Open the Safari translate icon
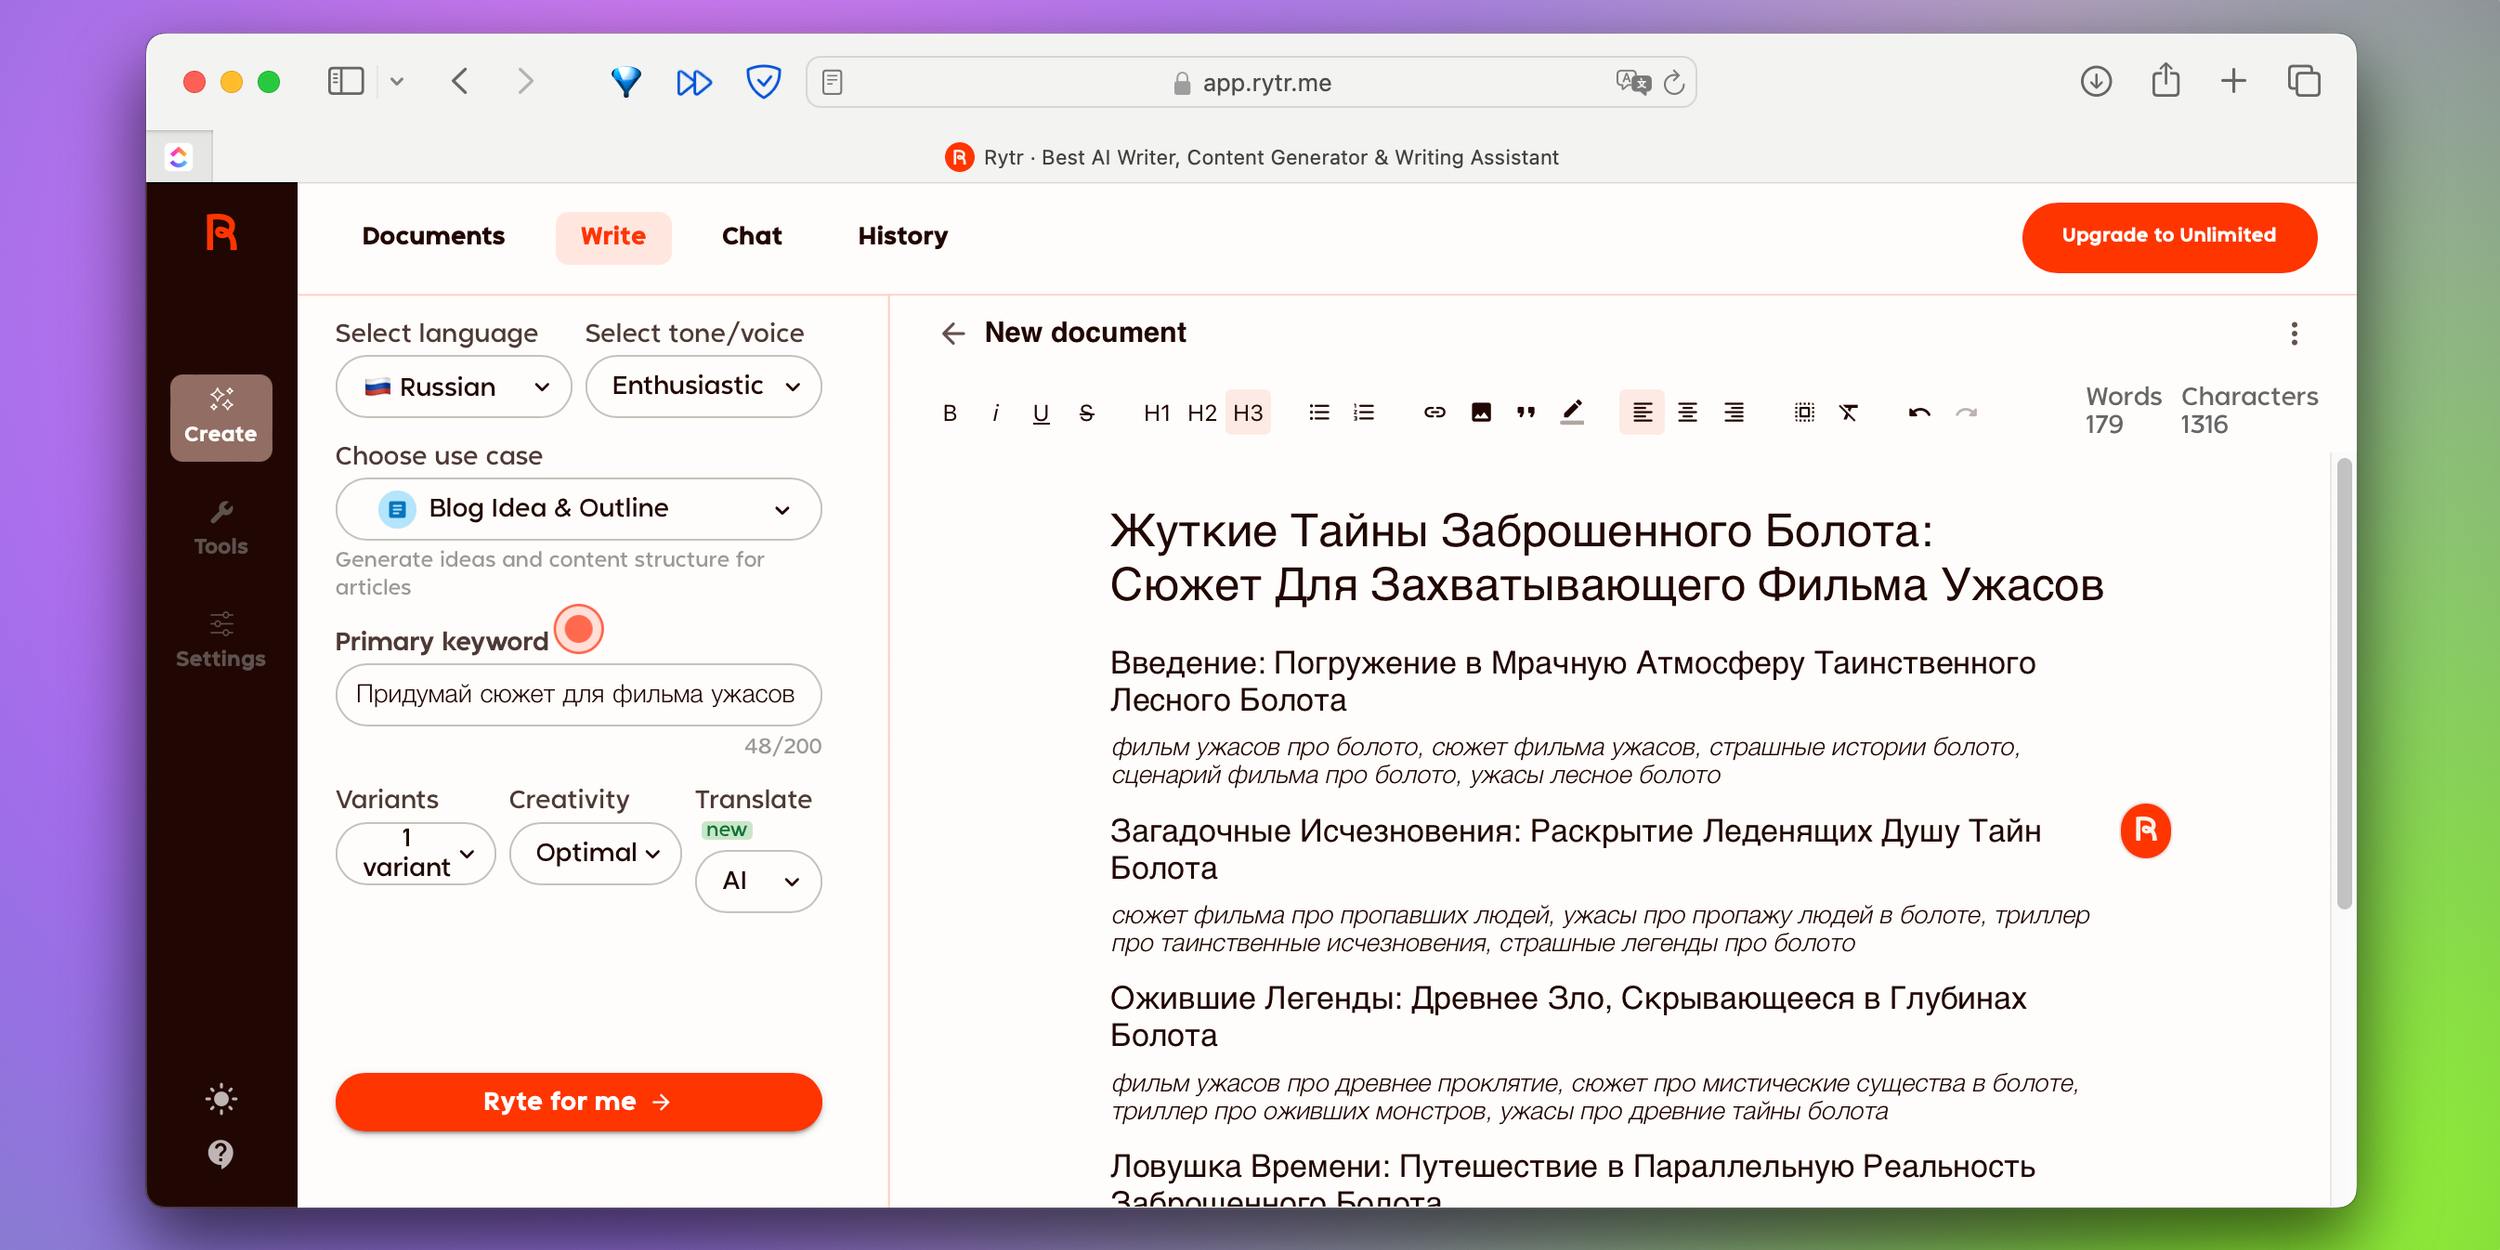The image size is (2500, 1250). (x=1632, y=82)
